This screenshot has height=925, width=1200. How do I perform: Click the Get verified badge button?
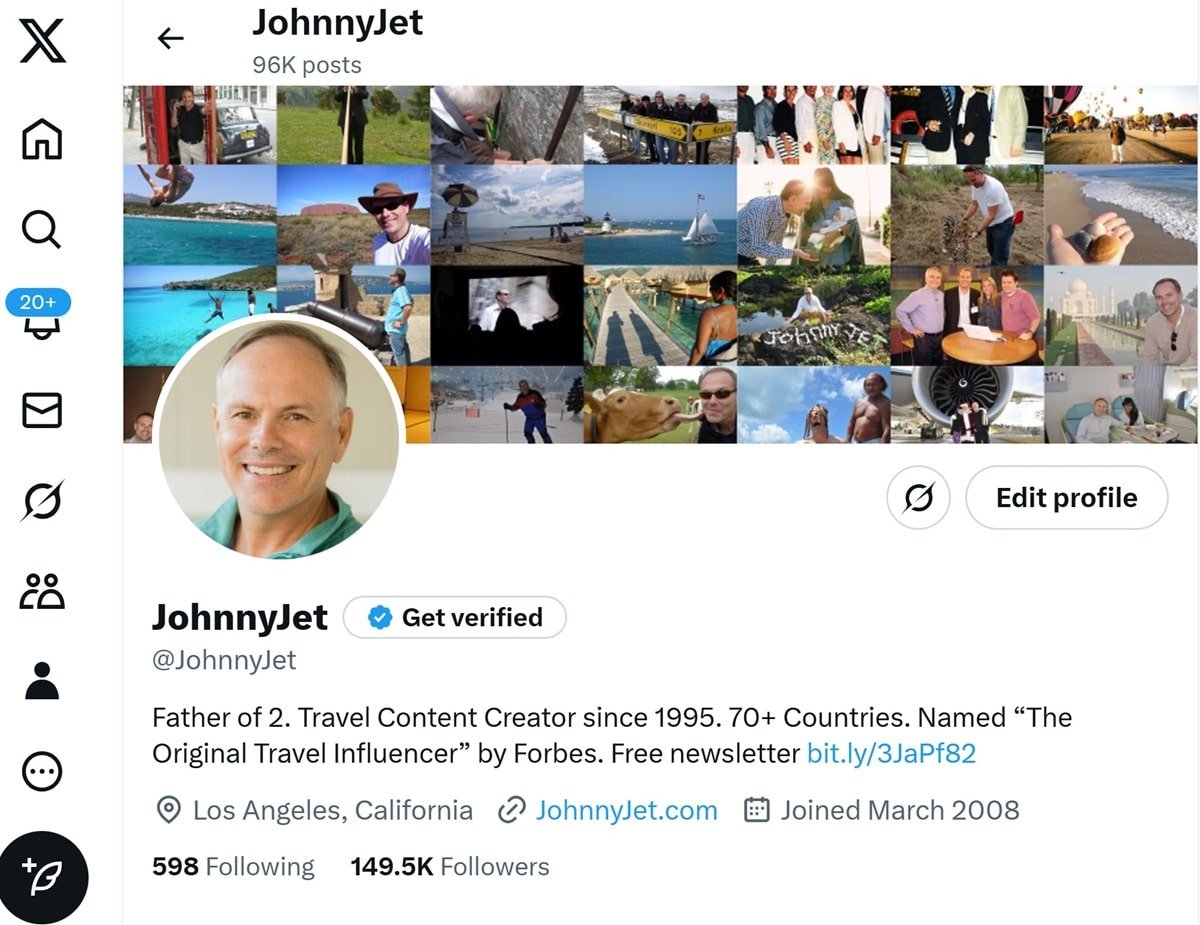(x=455, y=618)
